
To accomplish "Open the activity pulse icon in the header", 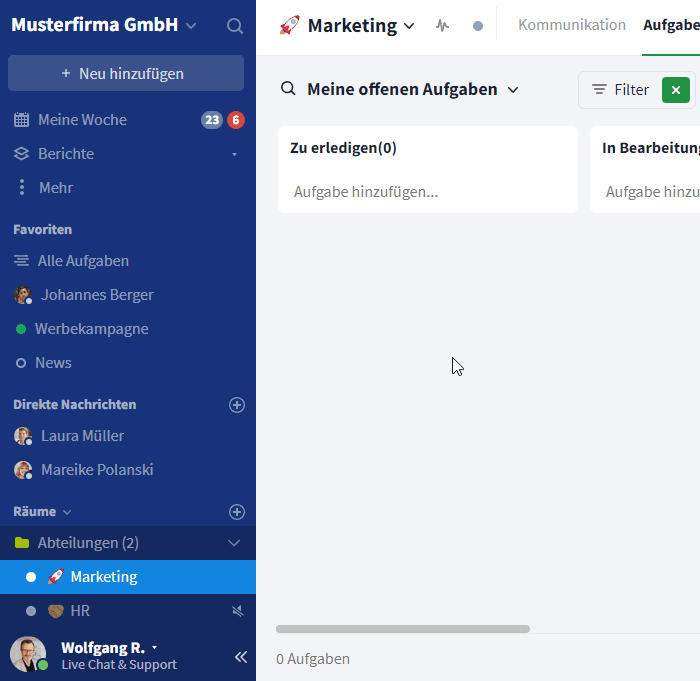I will coord(442,25).
